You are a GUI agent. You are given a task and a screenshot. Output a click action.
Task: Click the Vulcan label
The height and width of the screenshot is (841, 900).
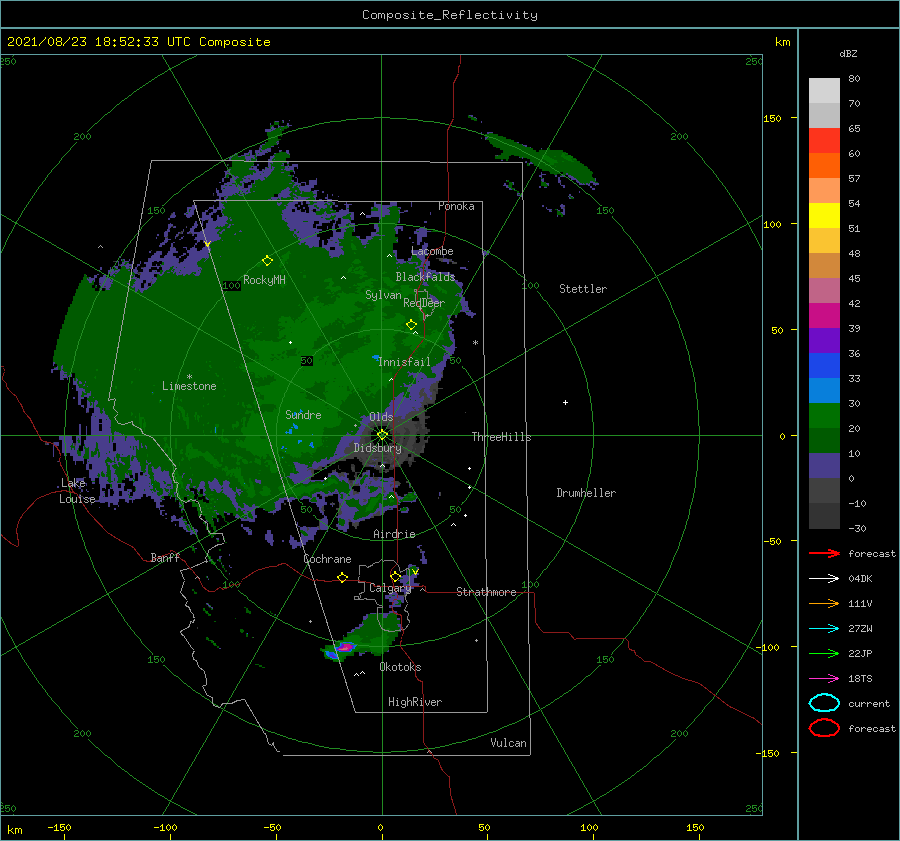pyautogui.click(x=508, y=743)
